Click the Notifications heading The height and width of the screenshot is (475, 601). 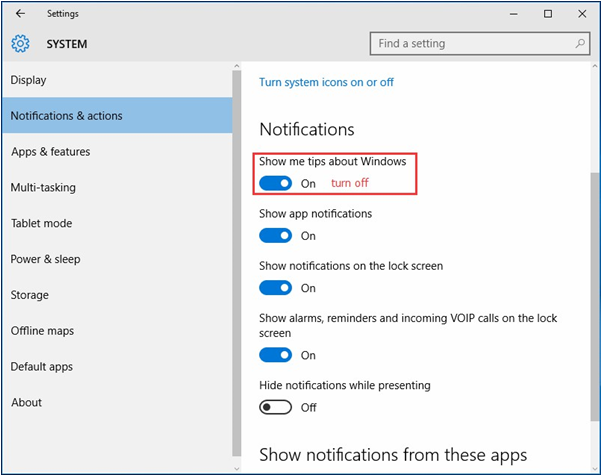click(307, 129)
